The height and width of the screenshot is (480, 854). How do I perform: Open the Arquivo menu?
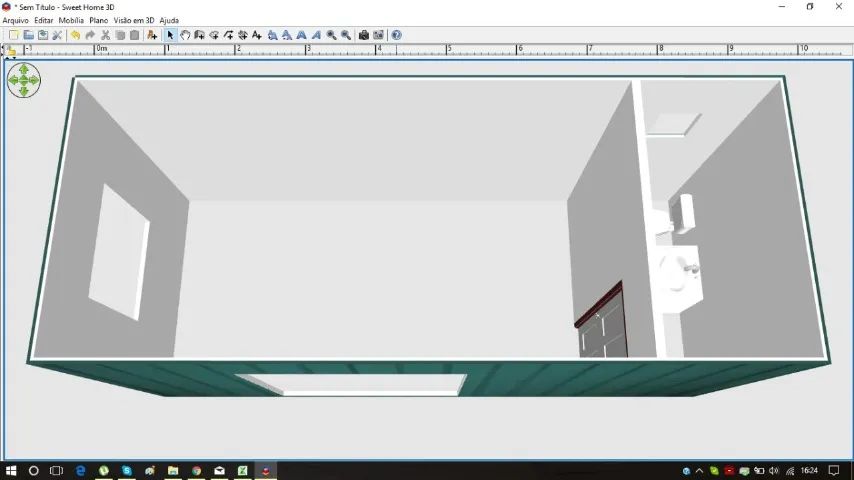click(15, 20)
